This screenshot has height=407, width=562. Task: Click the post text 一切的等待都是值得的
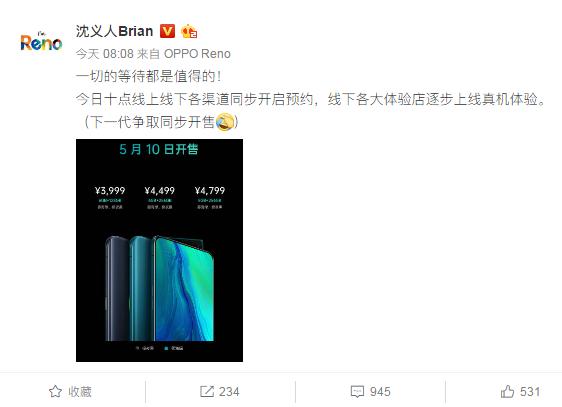pyautogui.click(x=148, y=76)
